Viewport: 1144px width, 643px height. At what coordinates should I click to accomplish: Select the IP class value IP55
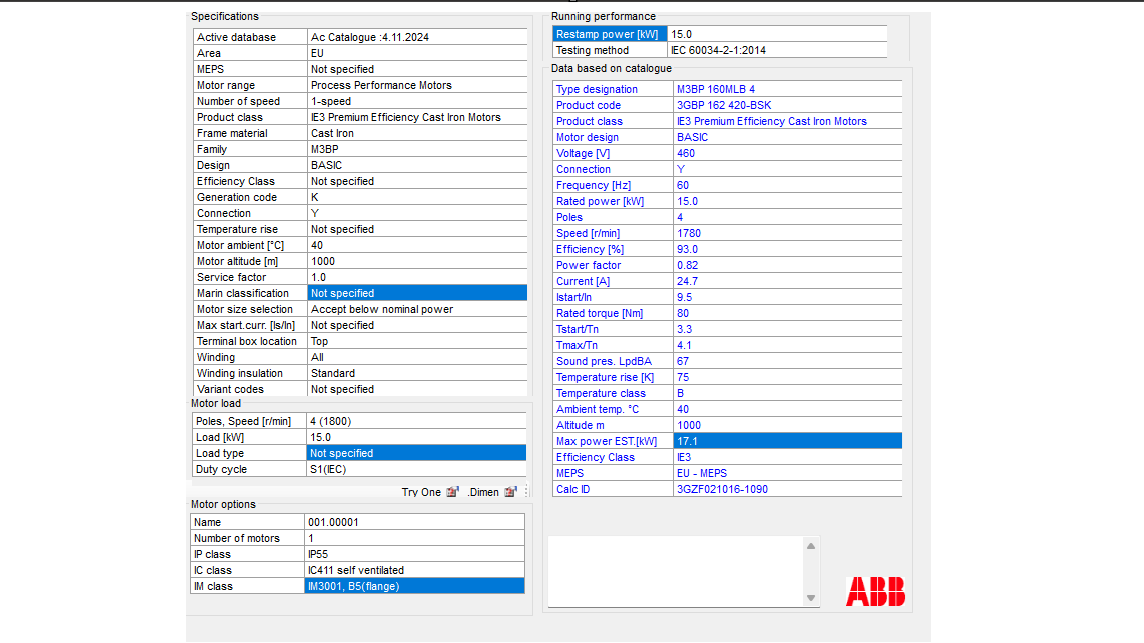tap(414, 554)
